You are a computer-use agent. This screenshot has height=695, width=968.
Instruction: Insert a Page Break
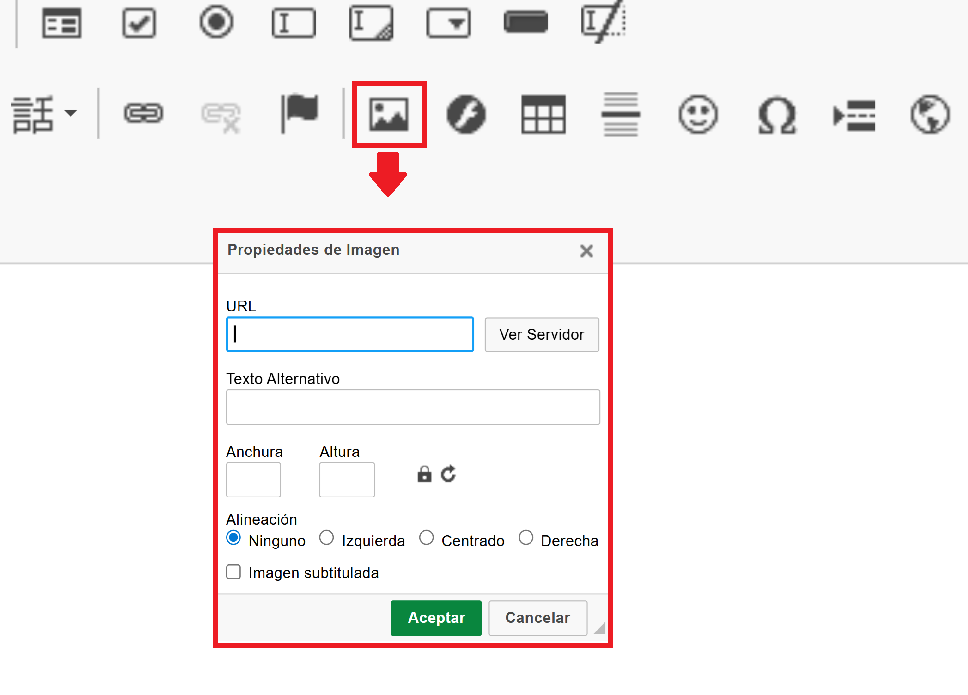tap(854, 115)
